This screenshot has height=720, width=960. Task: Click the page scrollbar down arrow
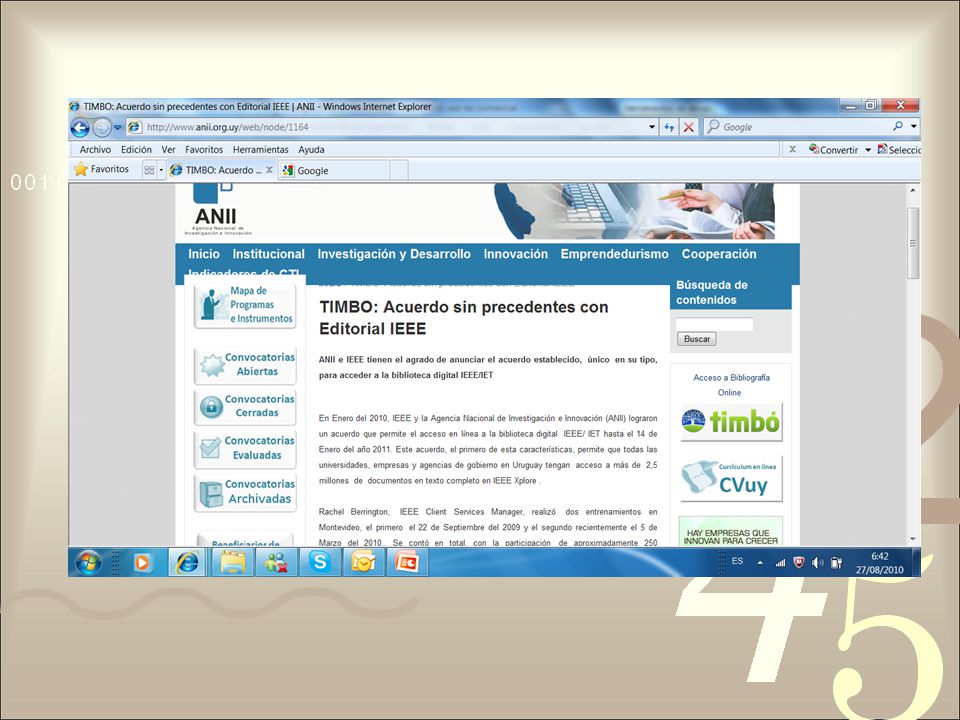click(x=913, y=539)
